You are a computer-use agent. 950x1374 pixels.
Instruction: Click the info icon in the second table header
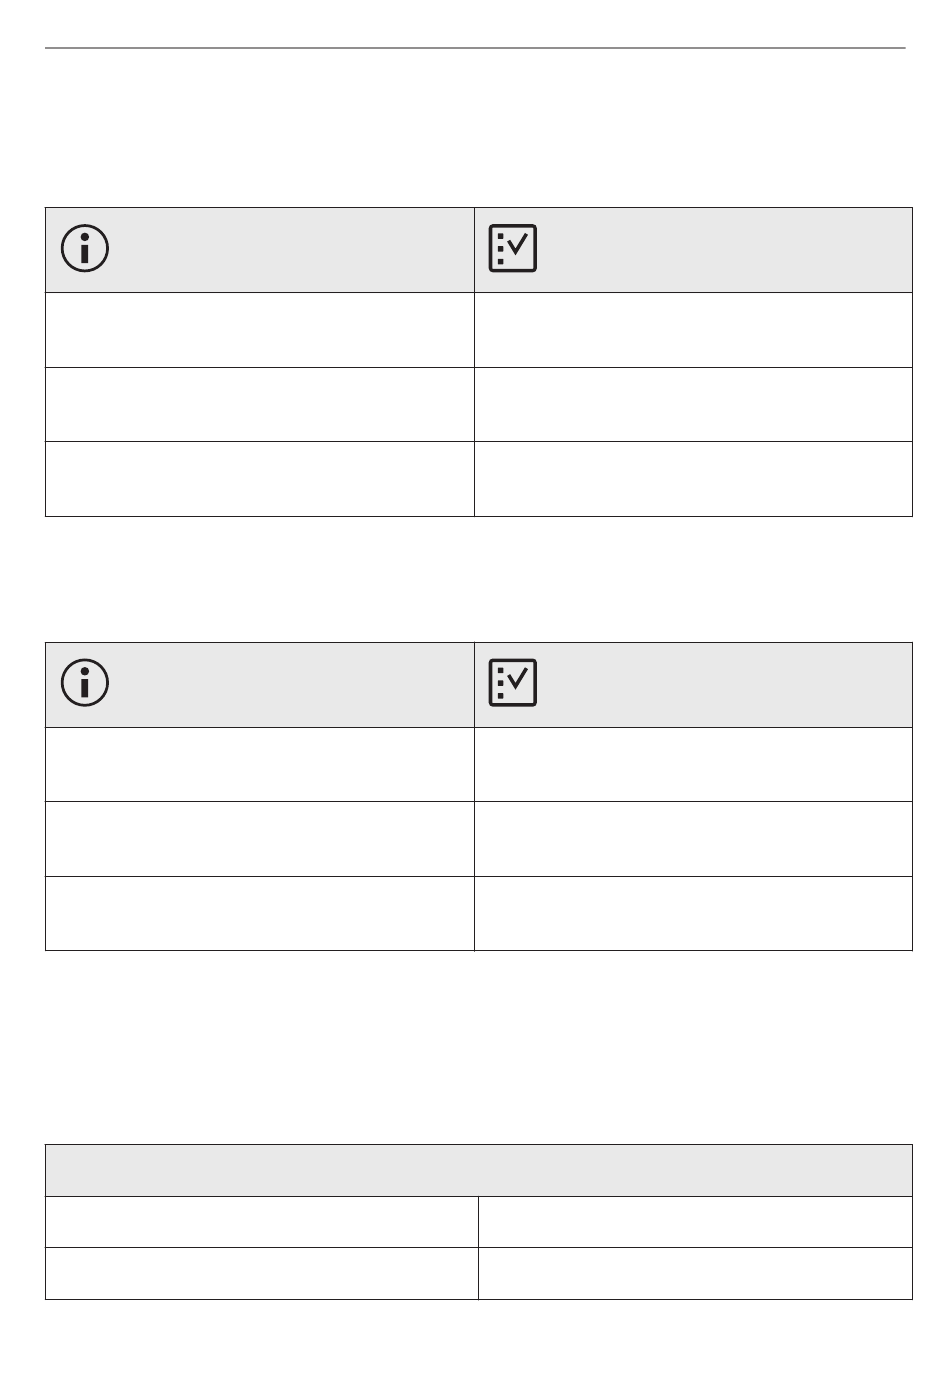point(85,683)
